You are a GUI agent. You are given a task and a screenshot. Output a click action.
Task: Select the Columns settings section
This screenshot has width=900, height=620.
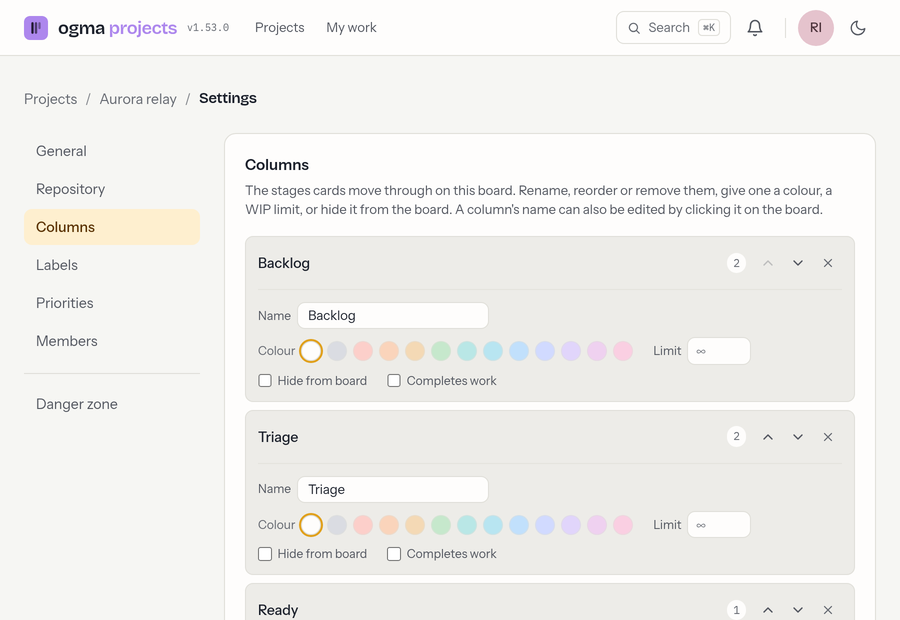pos(112,227)
